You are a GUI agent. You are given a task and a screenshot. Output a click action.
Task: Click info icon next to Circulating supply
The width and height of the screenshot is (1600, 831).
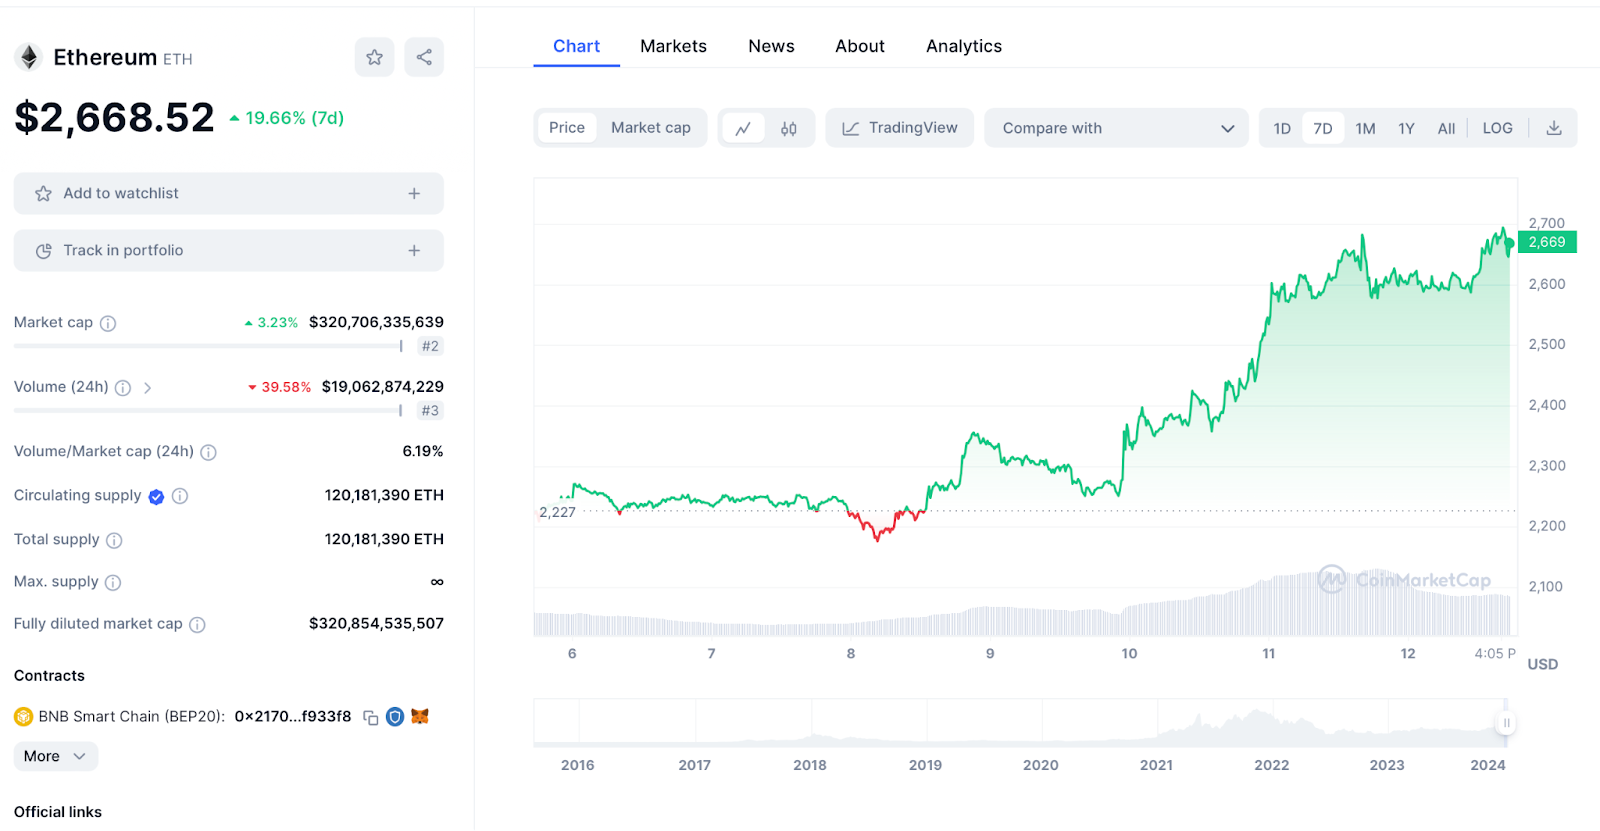click(x=180, y=496)
